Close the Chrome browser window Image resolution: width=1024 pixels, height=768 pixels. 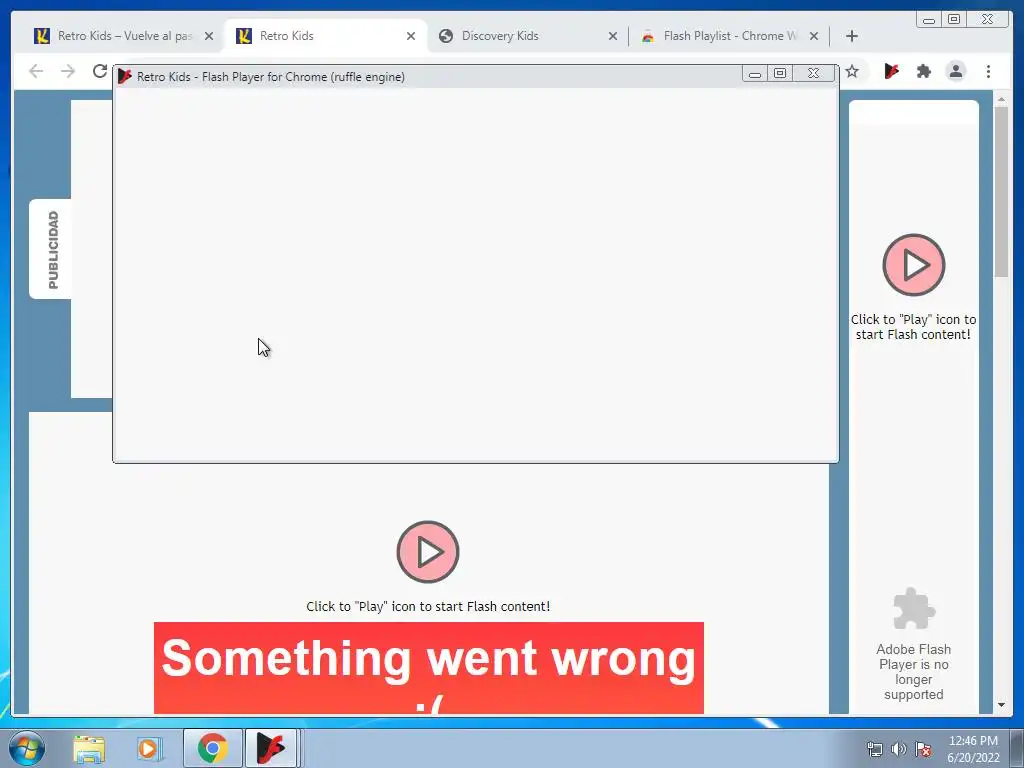pyautogui.click(x=988, y=20)
